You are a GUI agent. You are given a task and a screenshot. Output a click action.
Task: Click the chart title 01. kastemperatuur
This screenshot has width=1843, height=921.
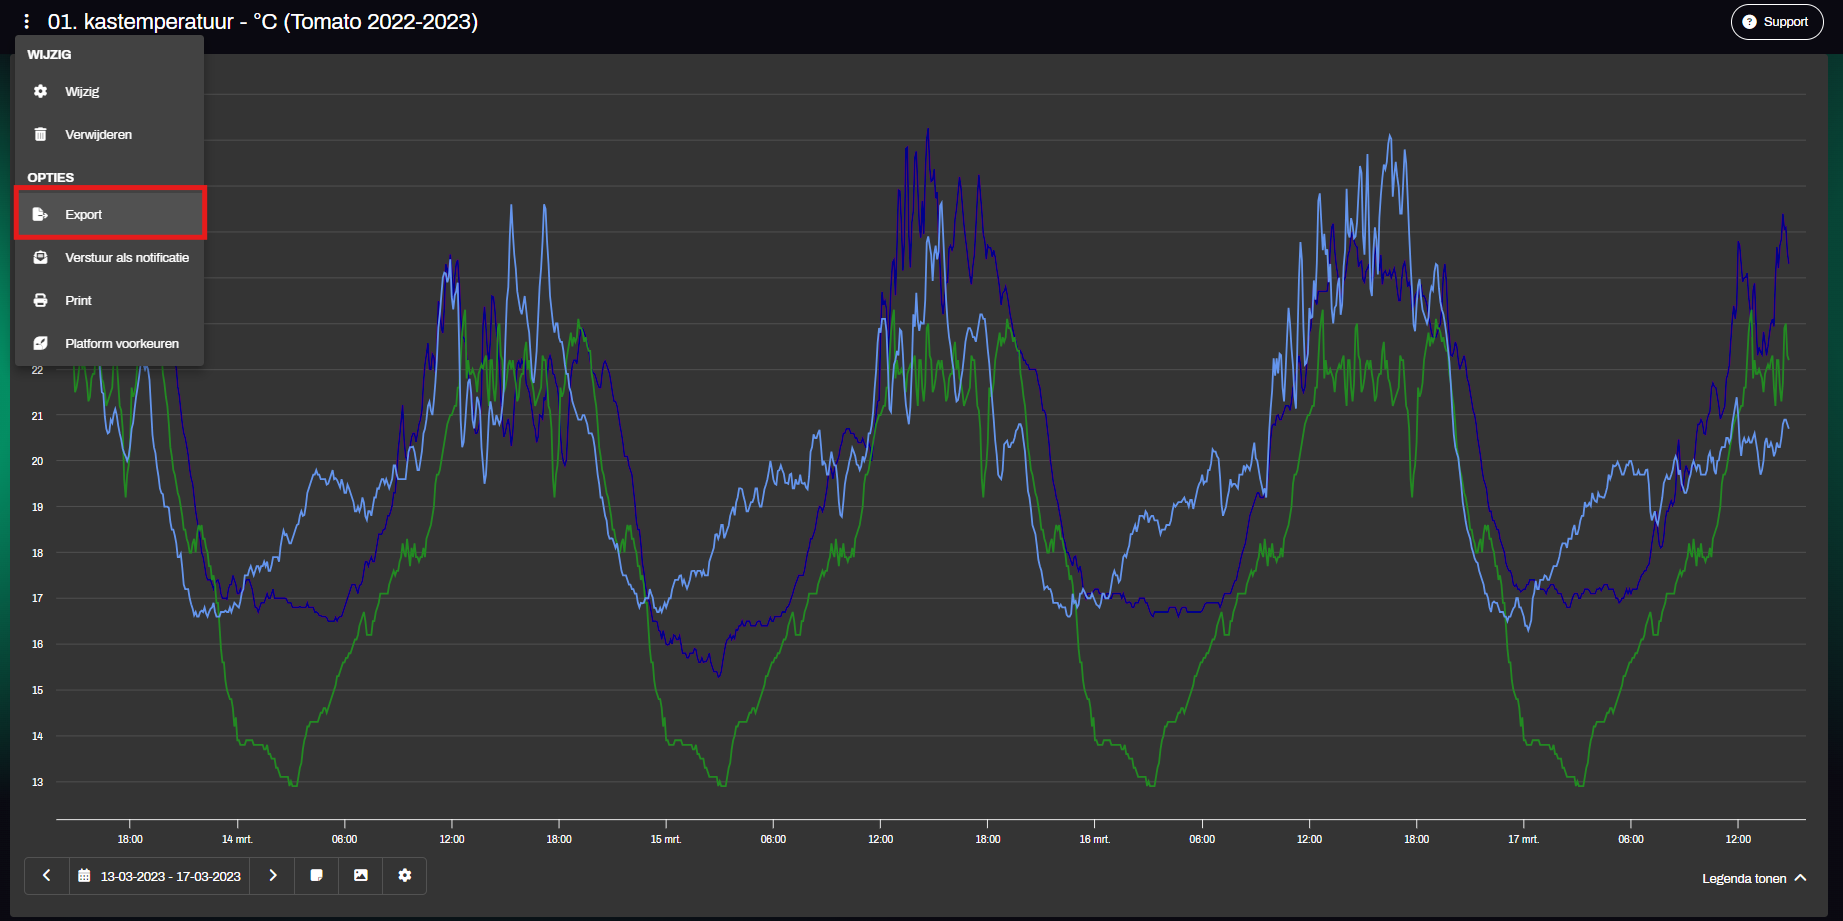click(262, 22)
